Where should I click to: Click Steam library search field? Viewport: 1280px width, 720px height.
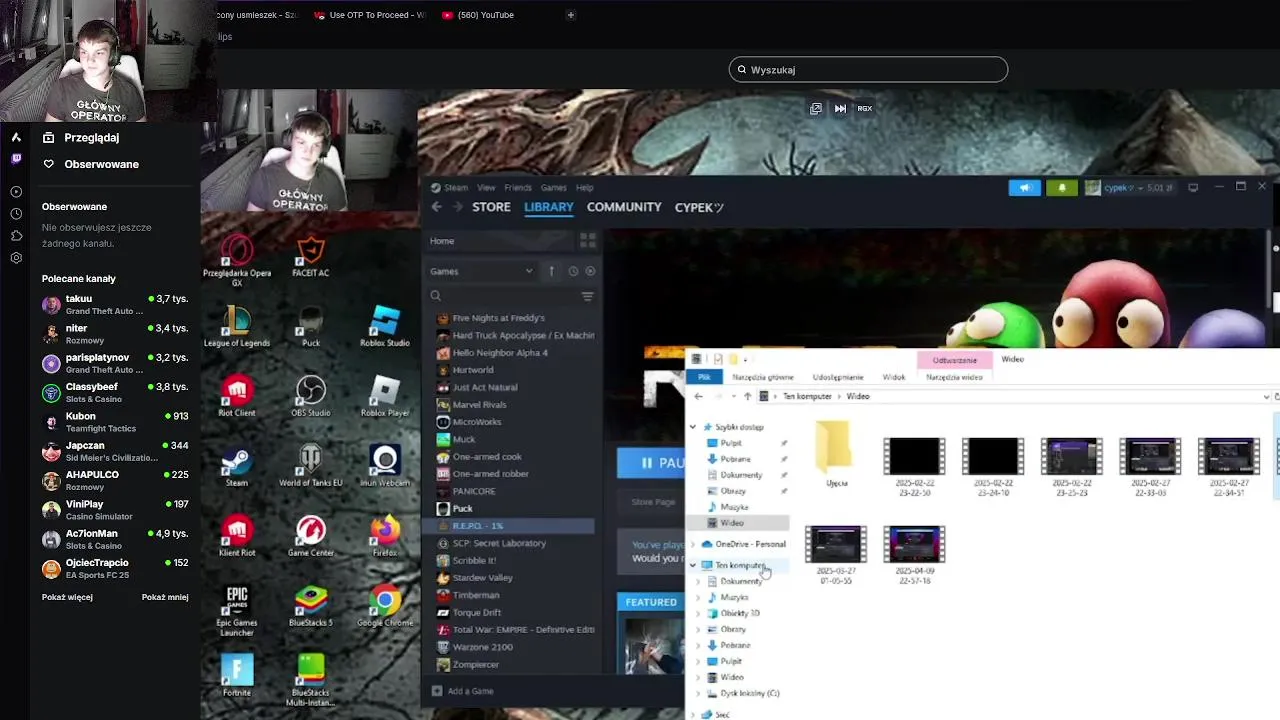[505, 296]
